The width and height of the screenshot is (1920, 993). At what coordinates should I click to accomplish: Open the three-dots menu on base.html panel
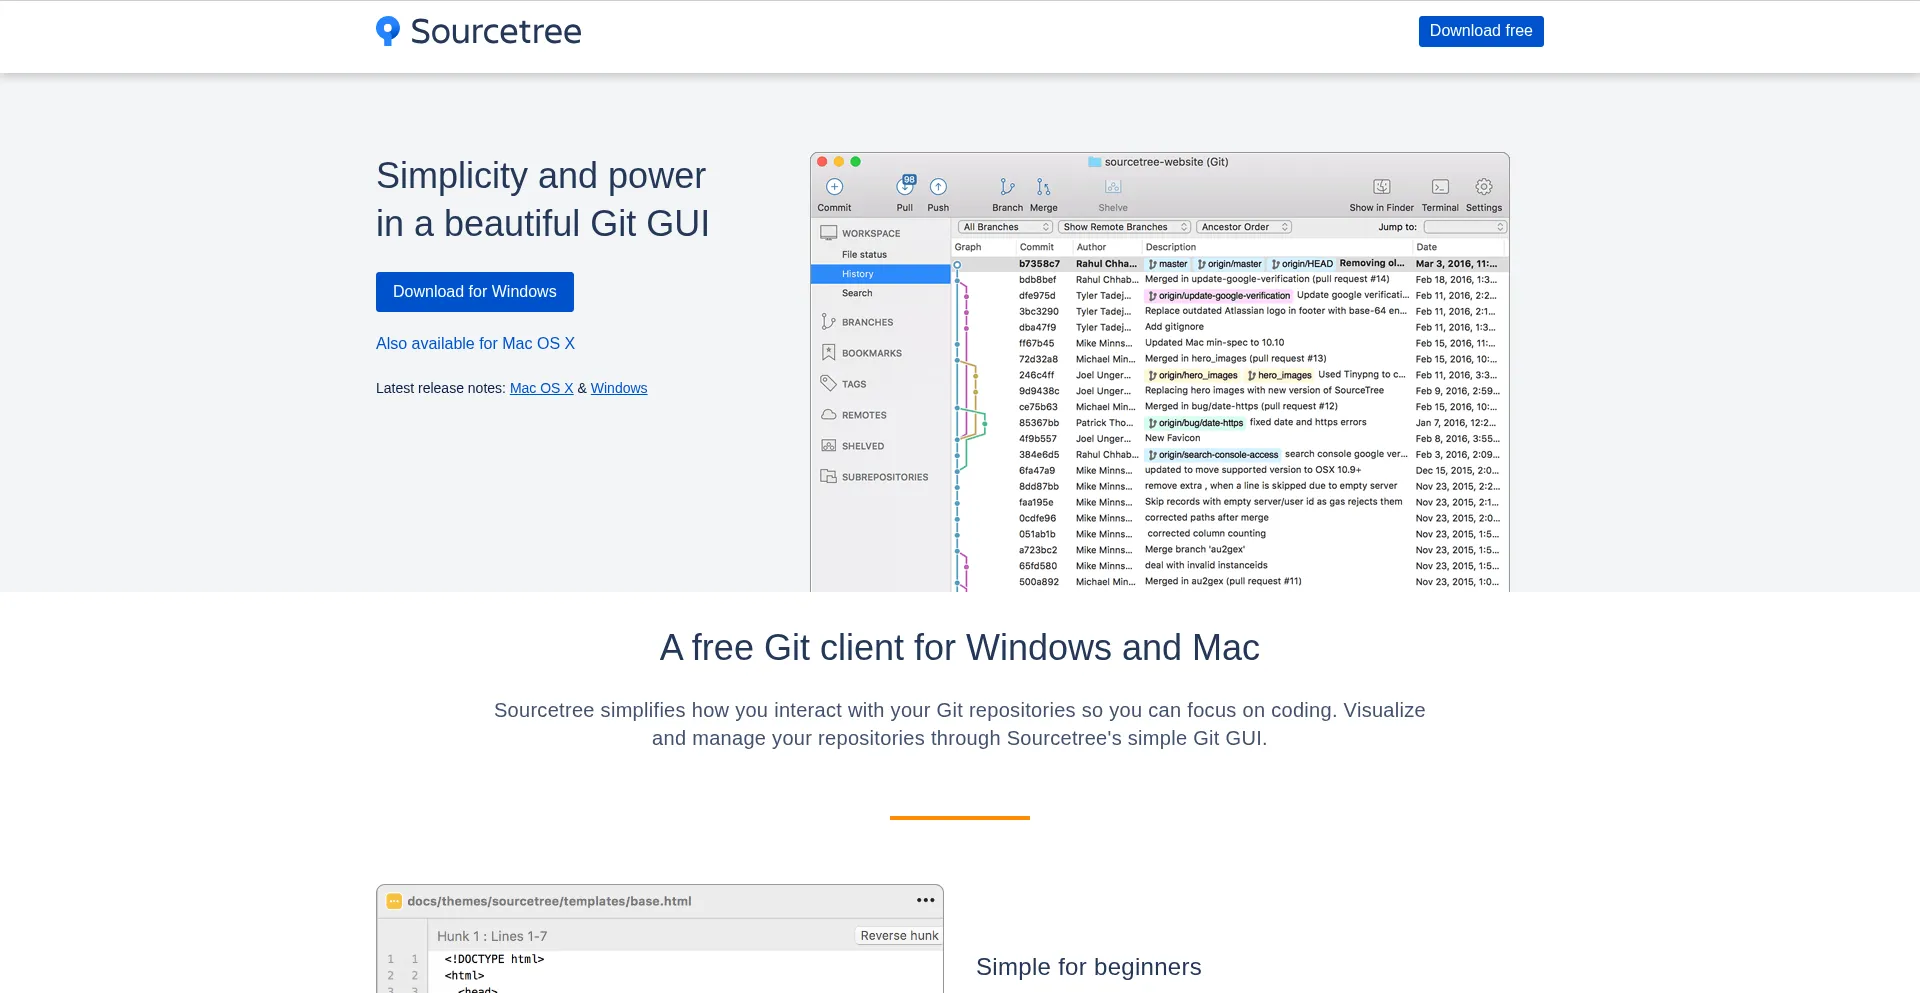926,900
